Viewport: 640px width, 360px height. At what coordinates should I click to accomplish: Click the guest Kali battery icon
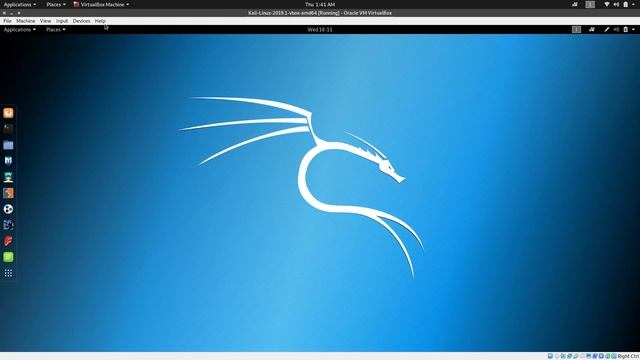point(626,29)
